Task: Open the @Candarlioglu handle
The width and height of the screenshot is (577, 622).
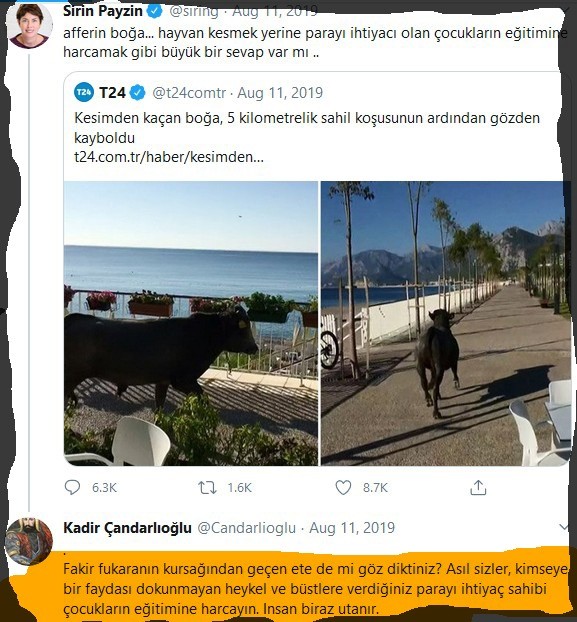Action: coord(247,528)
